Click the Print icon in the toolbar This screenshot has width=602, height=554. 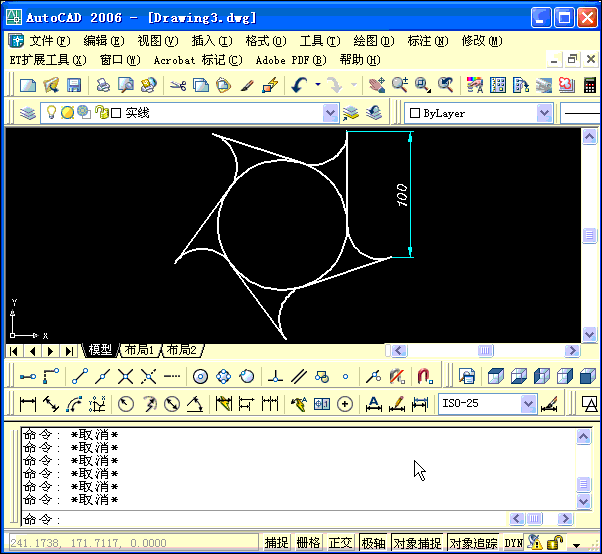[x=103, y=86]
